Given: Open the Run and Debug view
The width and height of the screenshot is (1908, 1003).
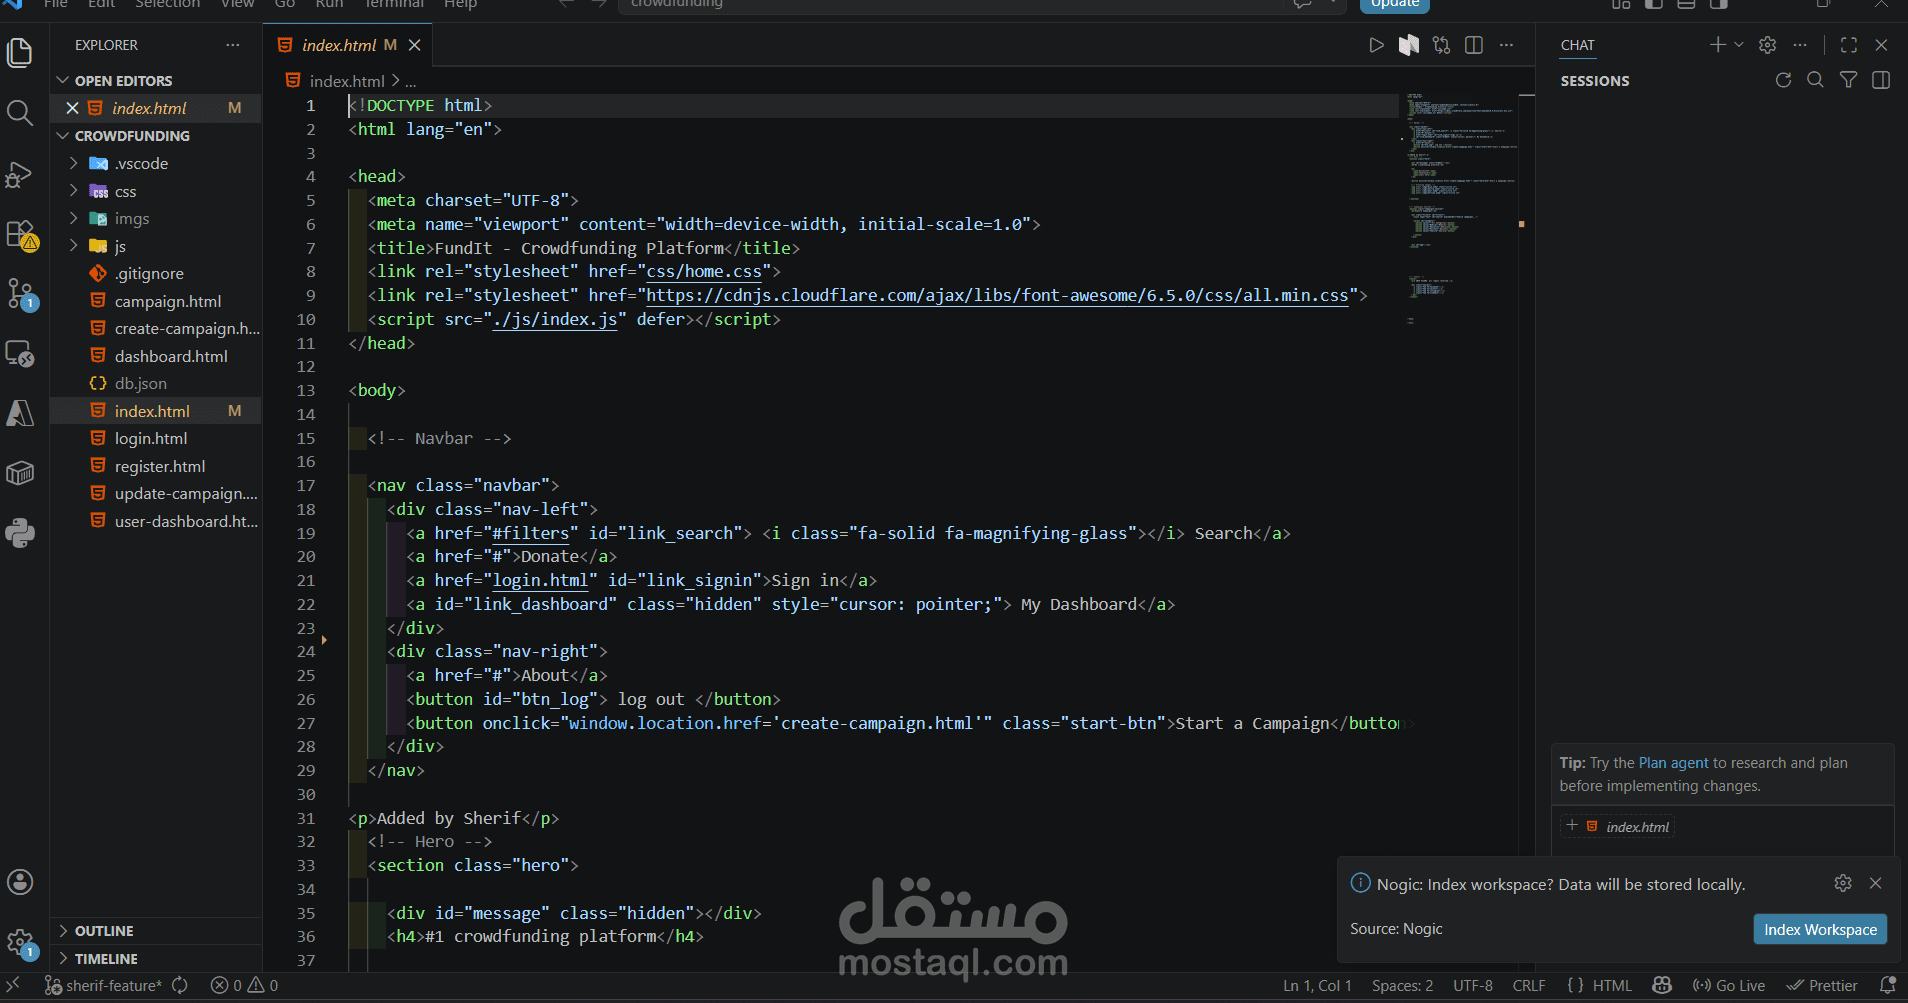Looking at the screenshot, I should click(20, 174).
